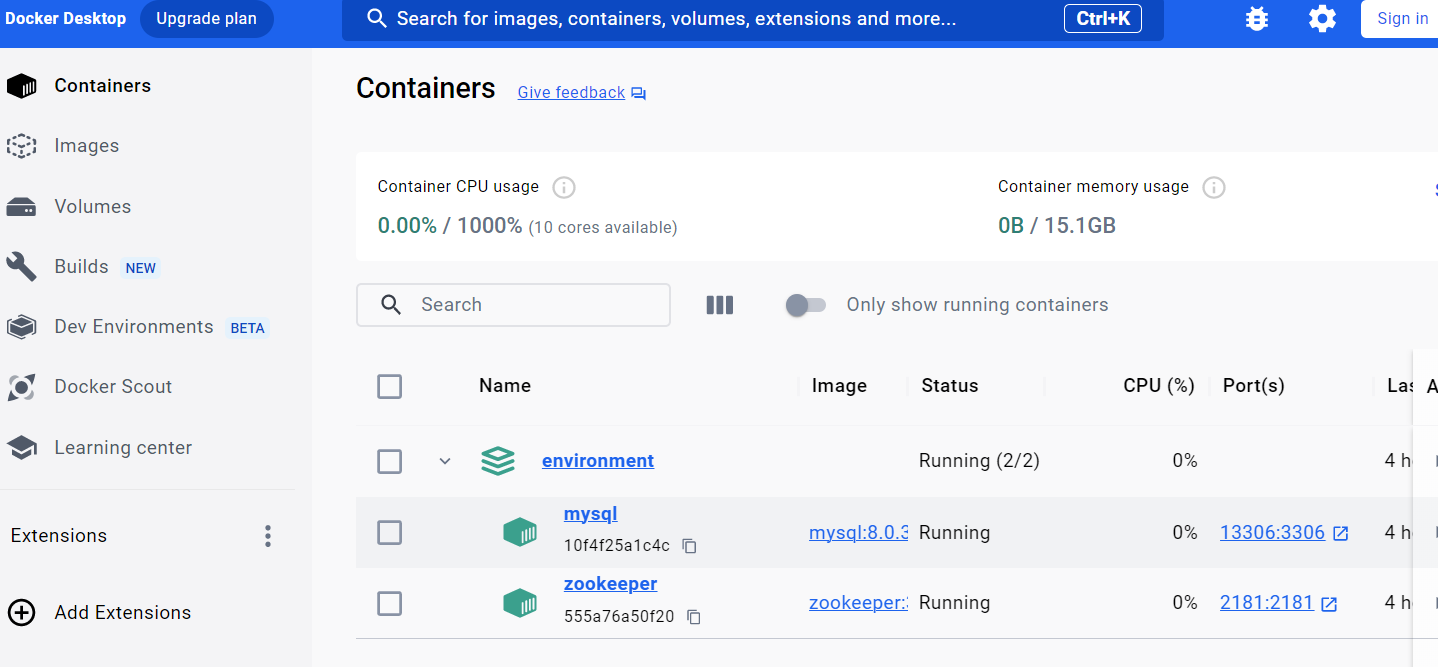Screen dimensions: 1438x667
Task: Sort by the CPU (%) column header
Action: [x=1159, y=386]
